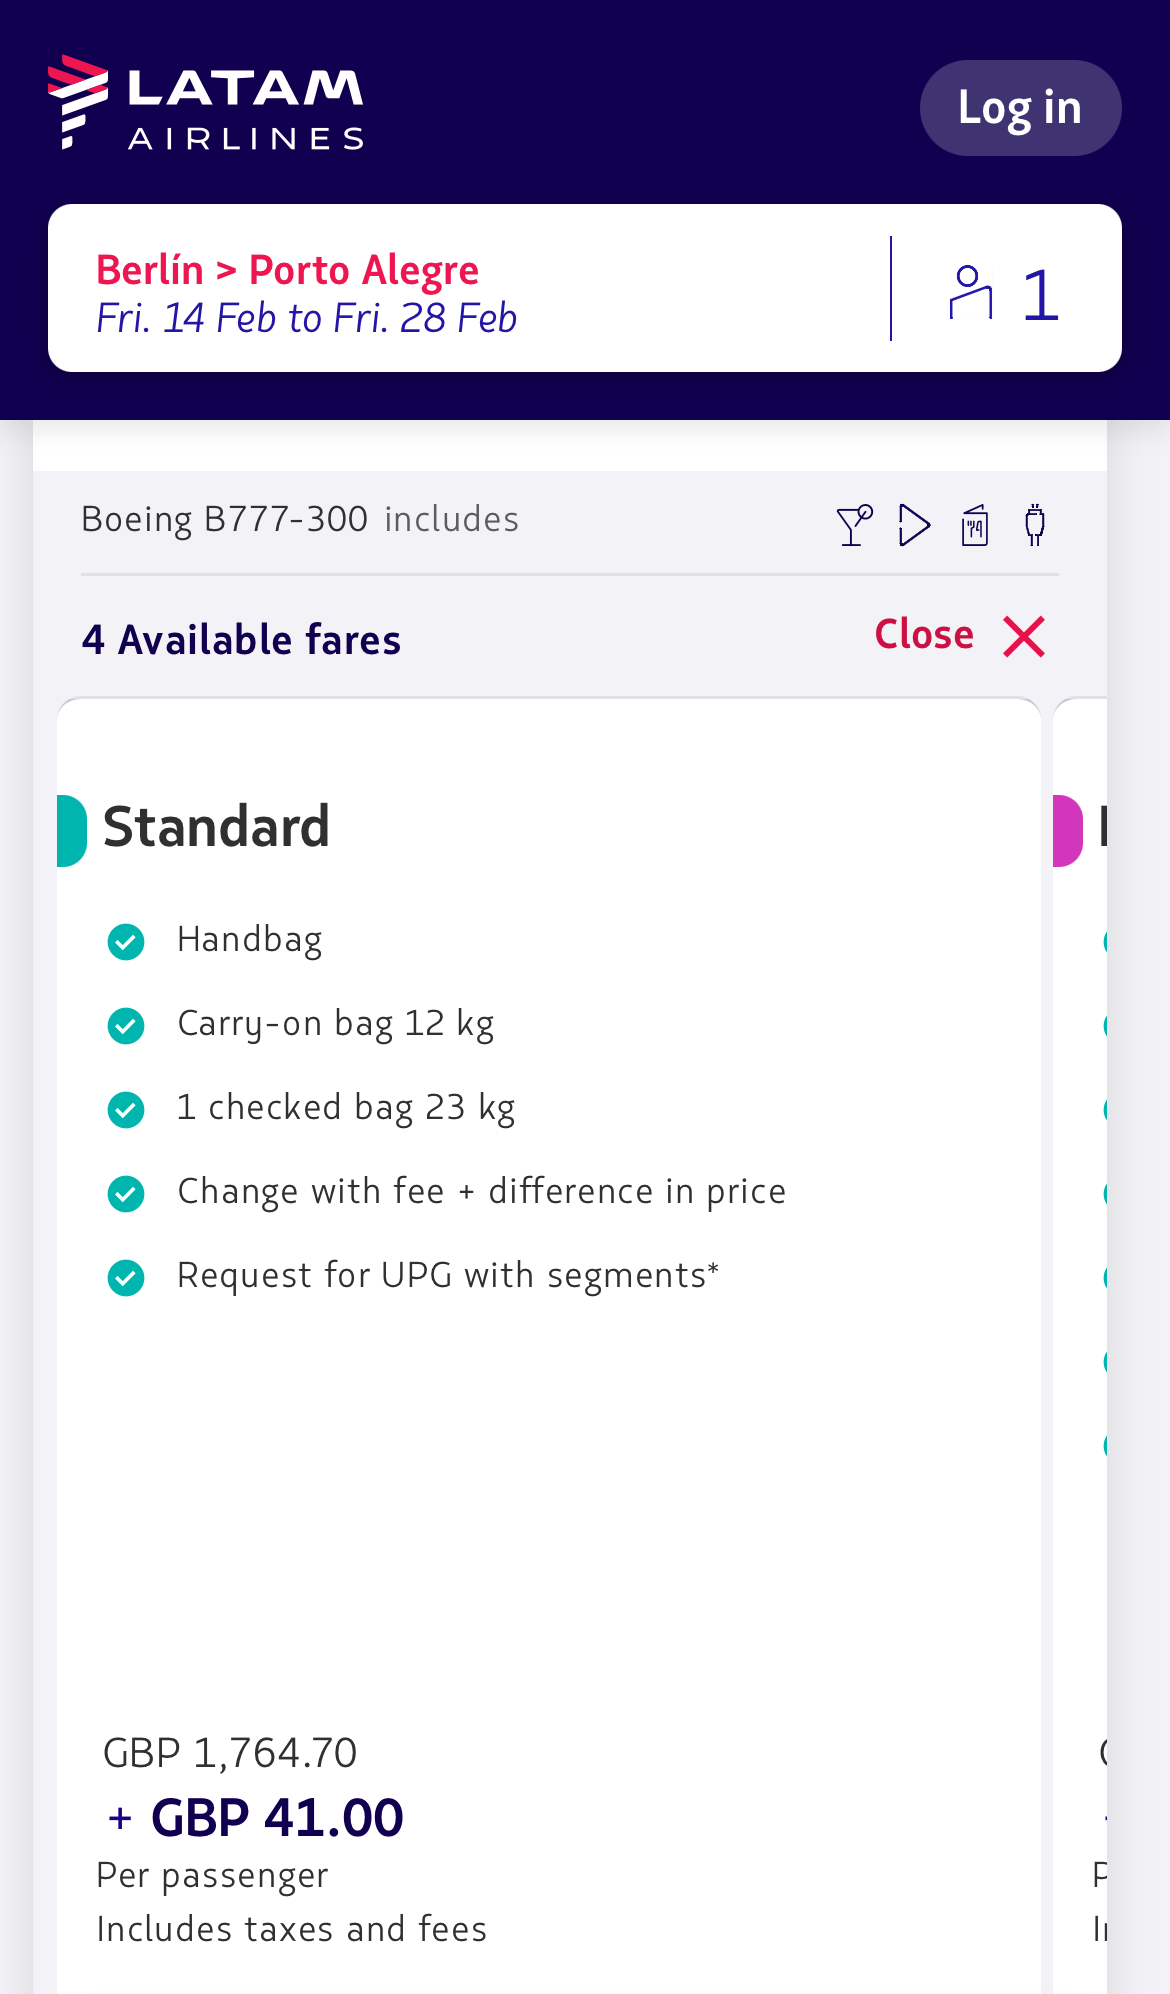Click the cocktail drinks amenity icon
The image size is (1170, 1994).
click(x=854, y=525)
